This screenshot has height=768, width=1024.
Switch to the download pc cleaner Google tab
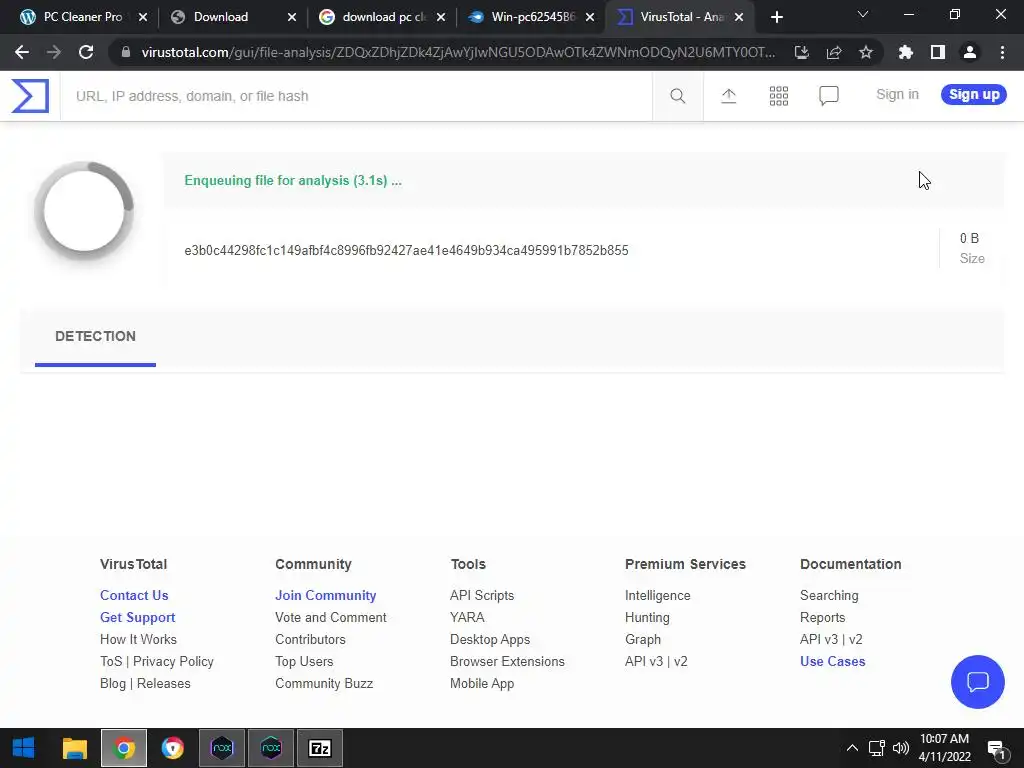pyautogui.click(x=382, y=17)
